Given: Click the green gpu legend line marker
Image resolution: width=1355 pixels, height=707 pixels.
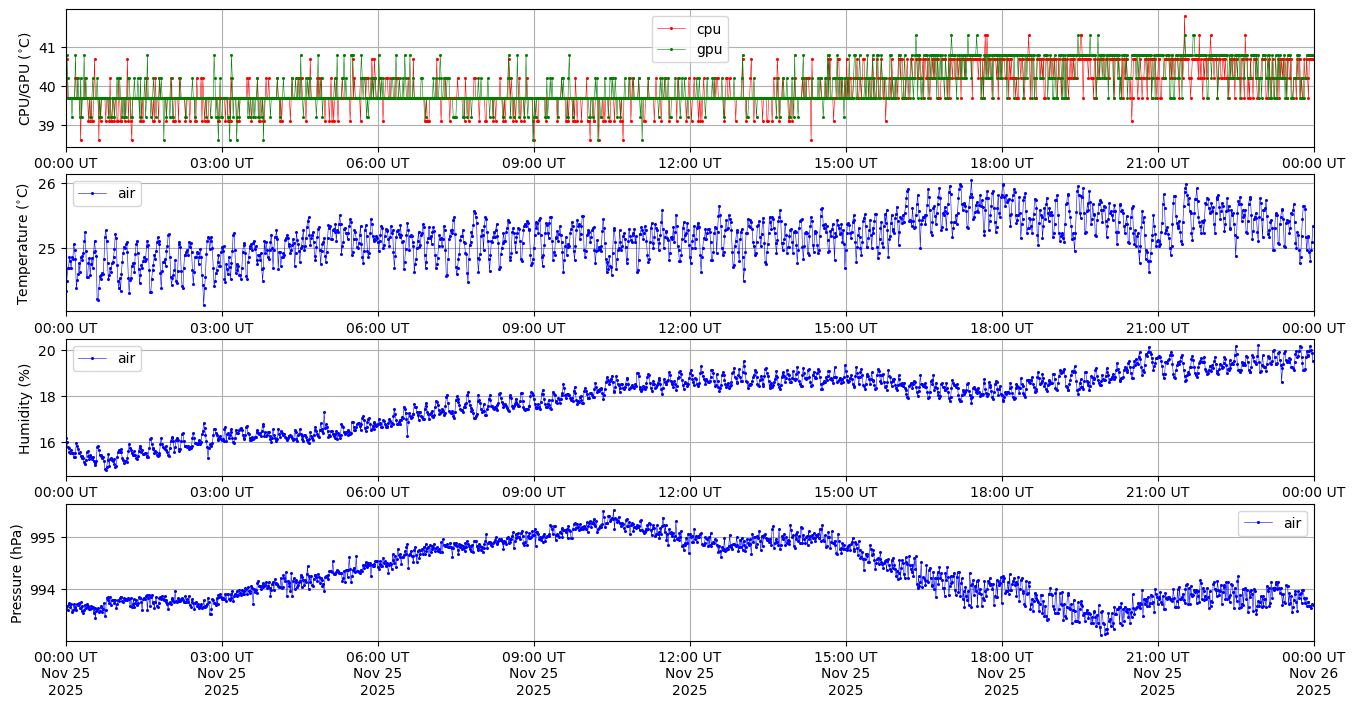Looking at the screenshot, I should pyautogui.click(x=672, y=49).
